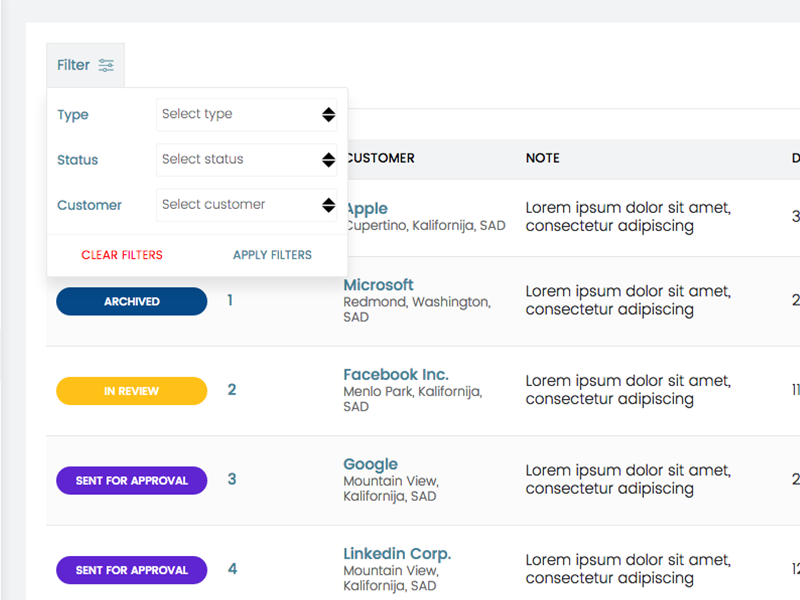Click the Customer column header

point(380,158)
